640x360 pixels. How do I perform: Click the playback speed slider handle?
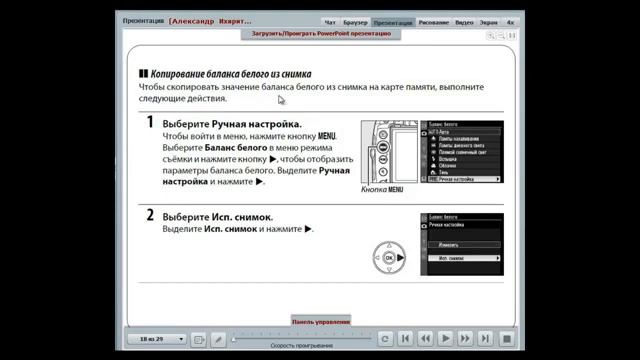point(234,339)
